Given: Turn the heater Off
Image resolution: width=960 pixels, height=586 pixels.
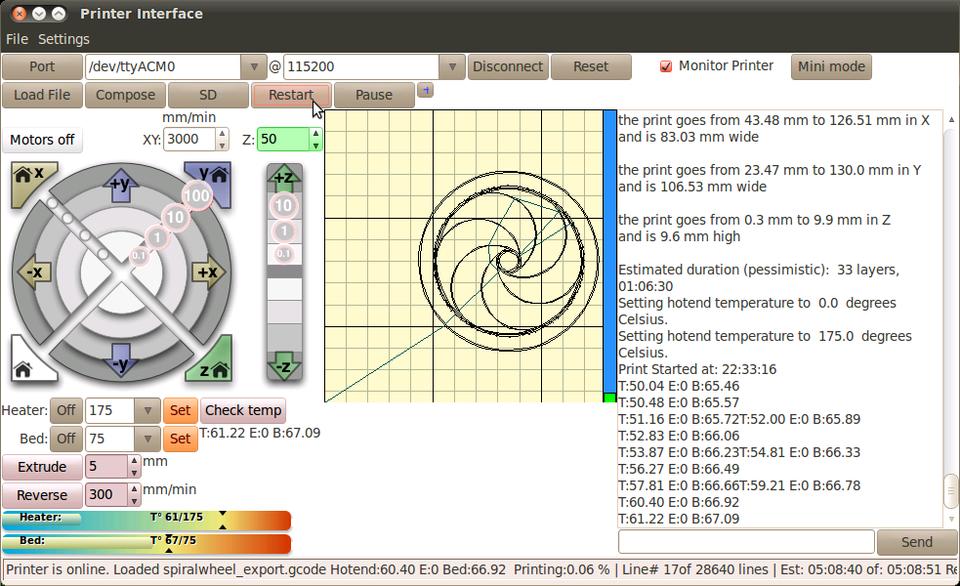Looking at the screenshot, I should pyautogui.click(x=66, y=410).
